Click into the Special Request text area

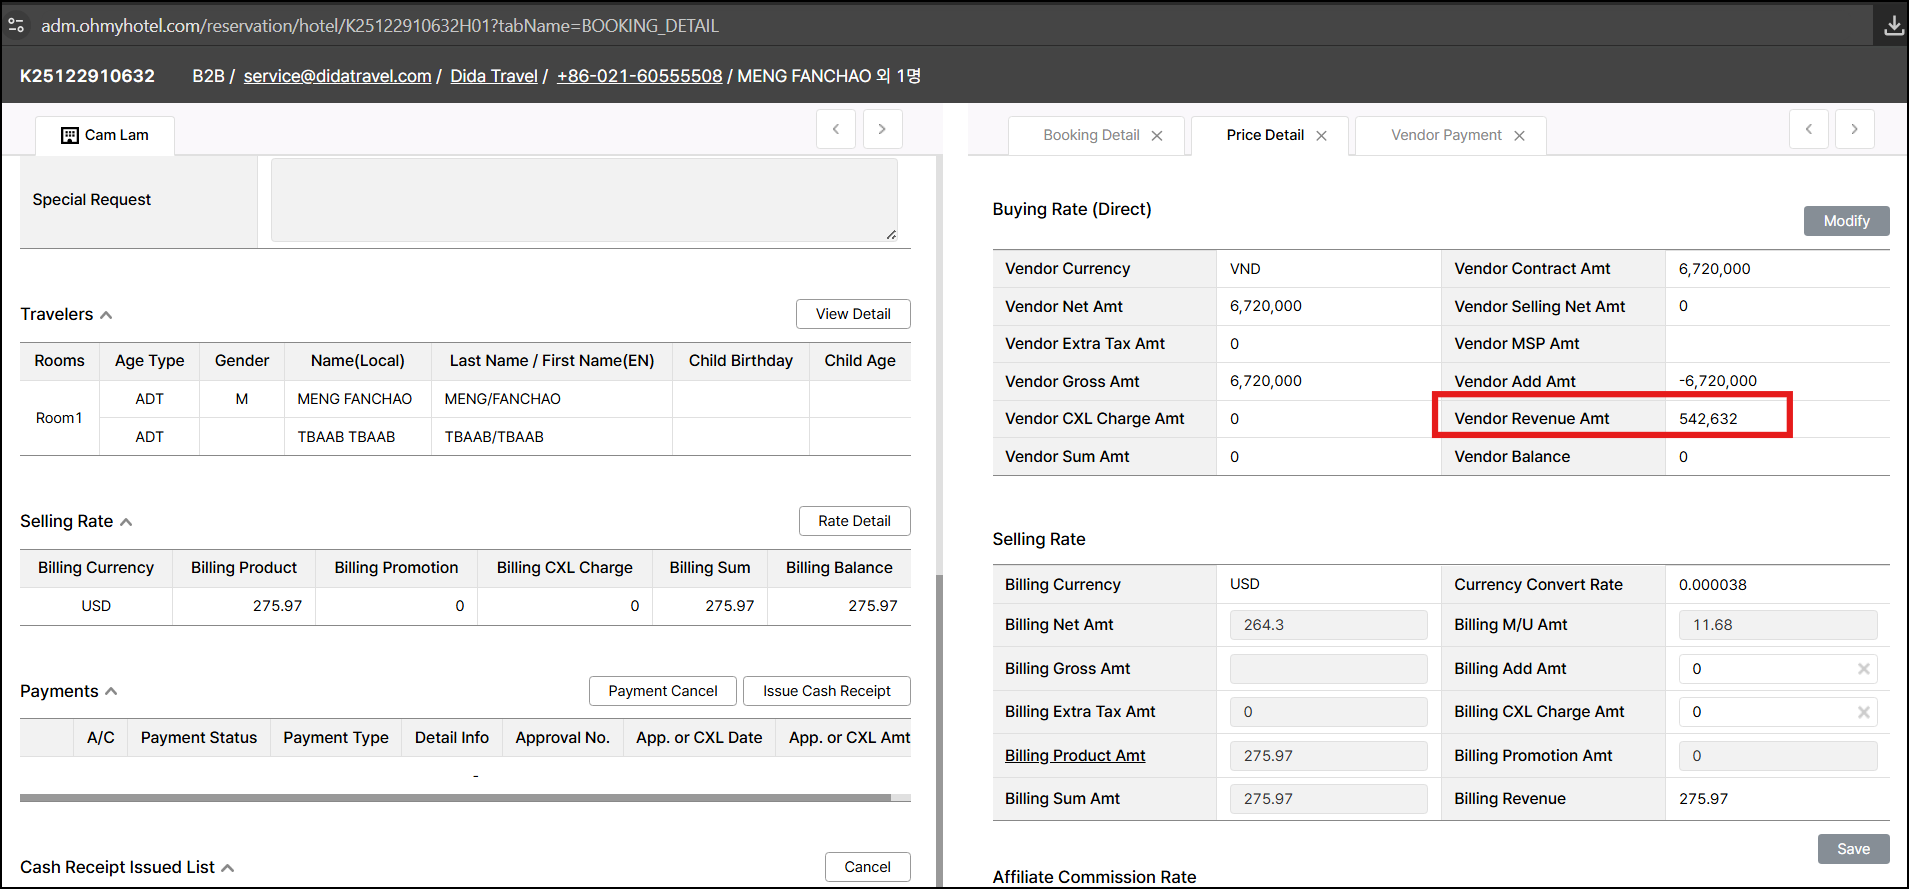pyautogui.click(x=583, y=200)
